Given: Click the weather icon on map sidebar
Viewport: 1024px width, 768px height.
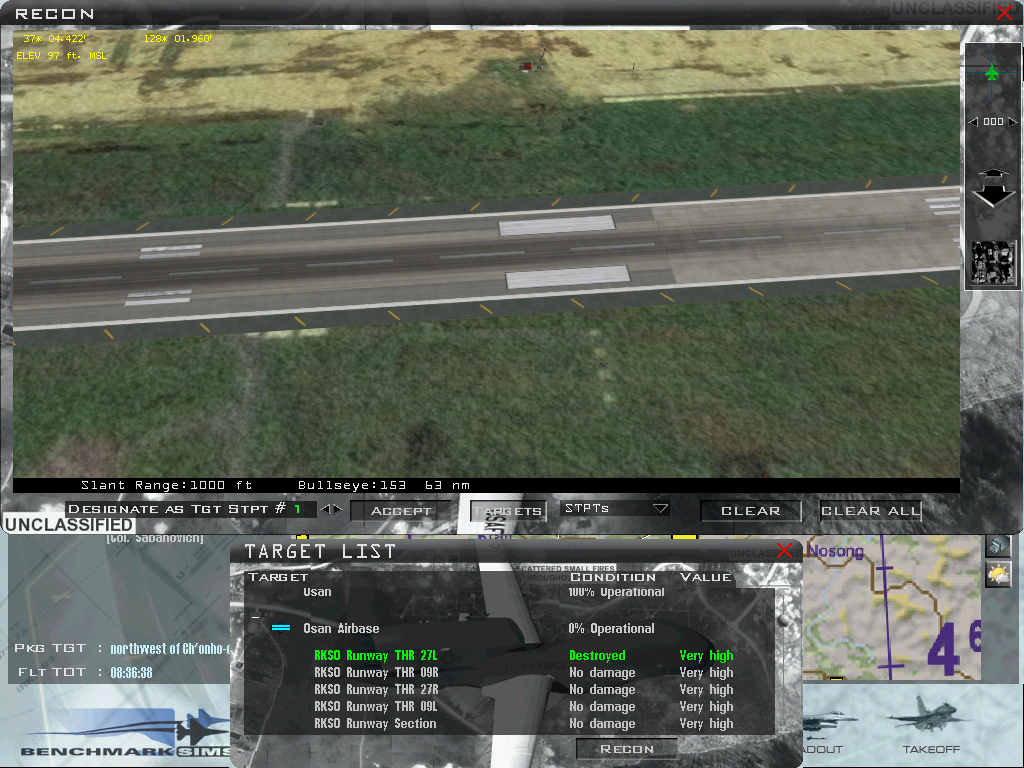Looking at the screenshot, I should [x=998, y=575].
